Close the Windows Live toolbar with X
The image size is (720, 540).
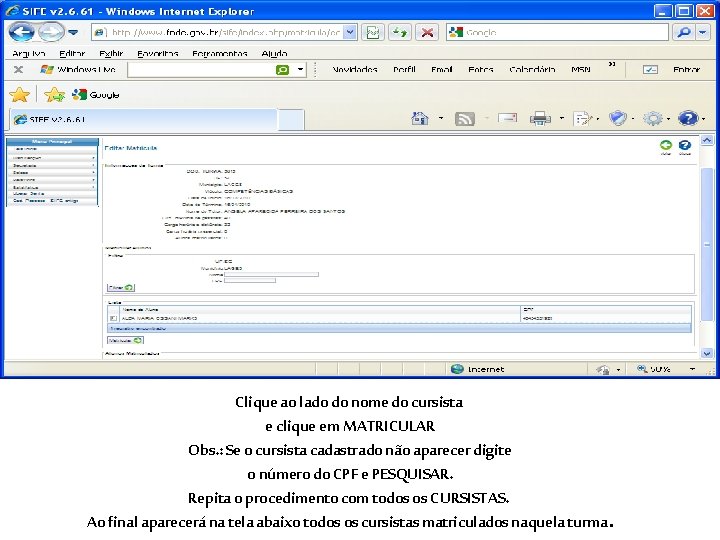click(18, 69)
